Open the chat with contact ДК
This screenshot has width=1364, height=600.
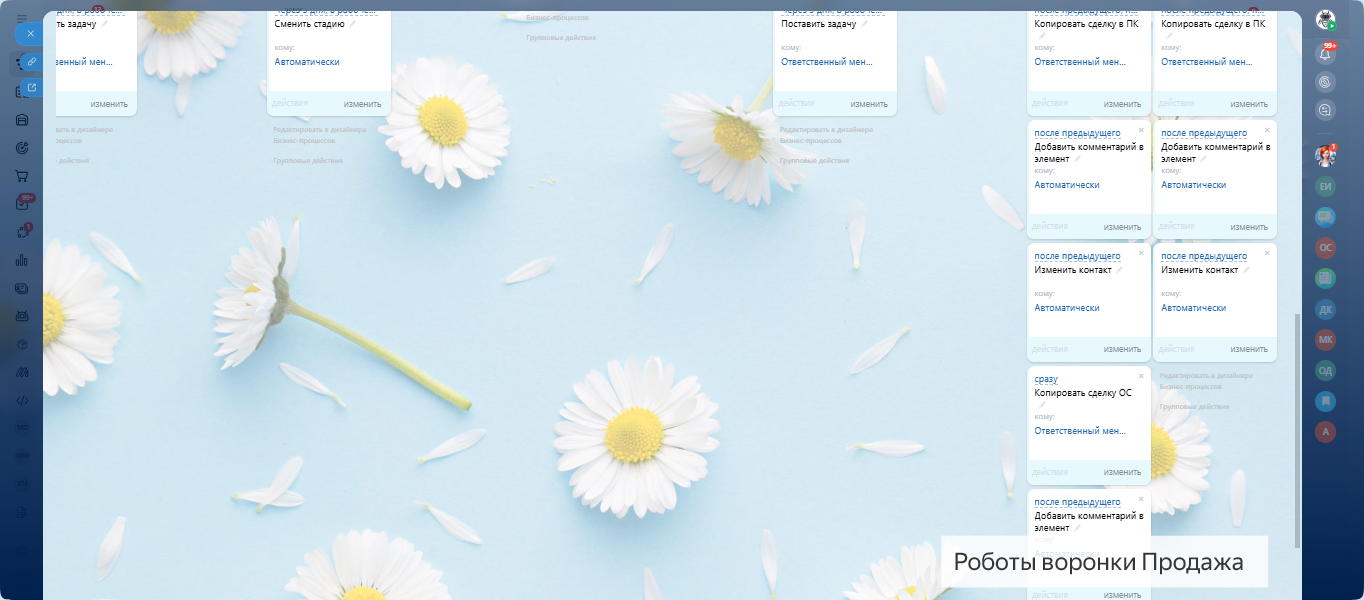tap(1325, 309)
